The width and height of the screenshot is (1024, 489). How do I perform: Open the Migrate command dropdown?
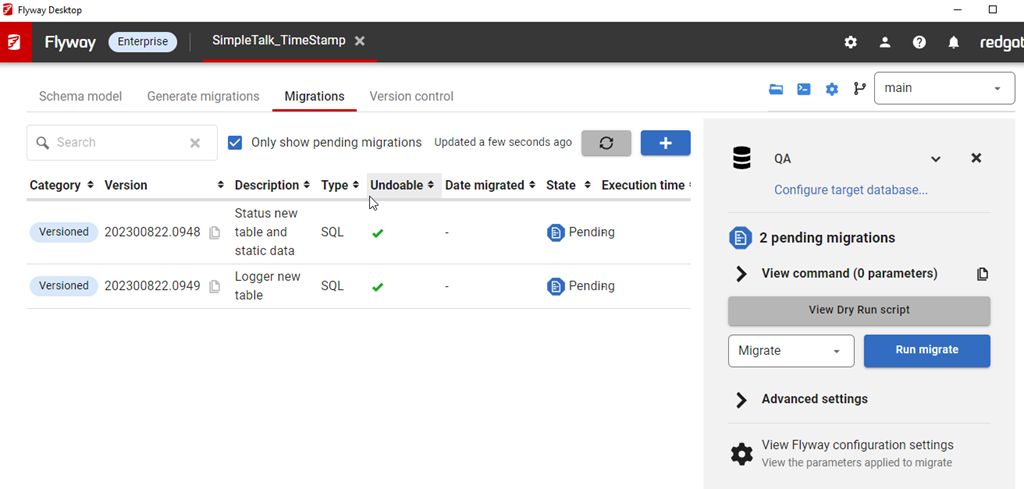click(790, 351)
